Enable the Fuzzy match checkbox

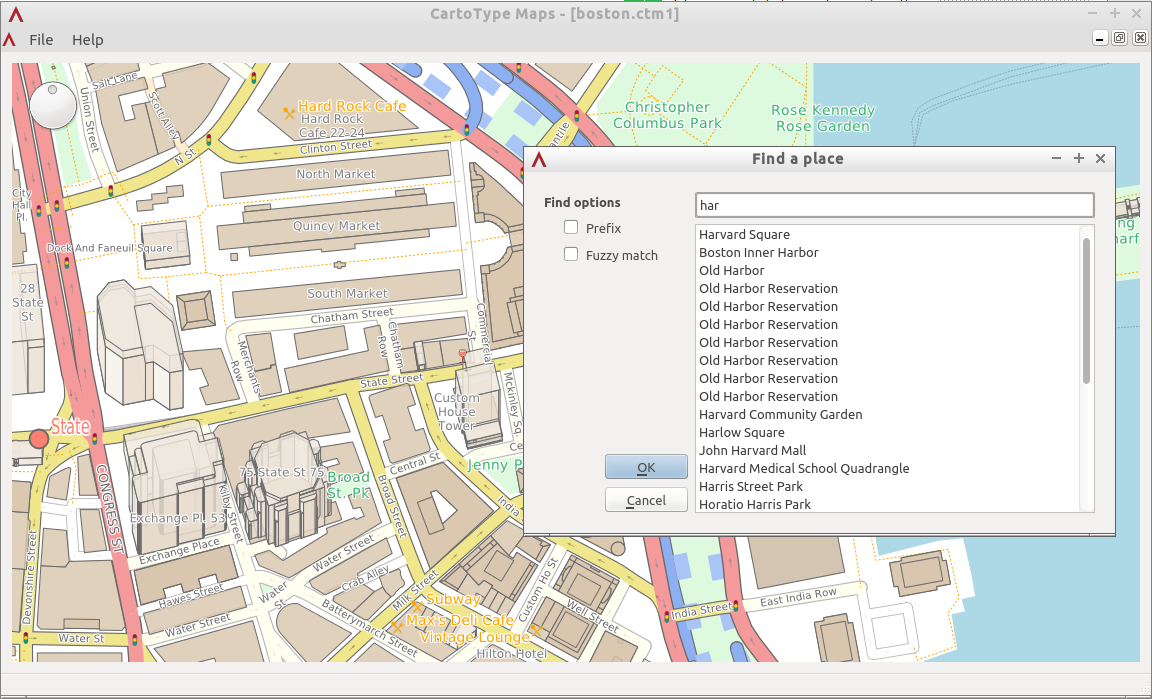[570, 255]
